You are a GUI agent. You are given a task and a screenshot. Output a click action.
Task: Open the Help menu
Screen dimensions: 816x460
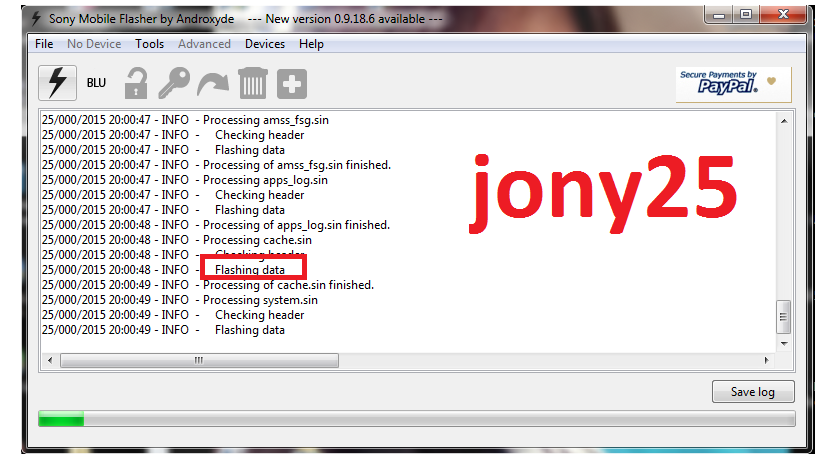pos(311,44)
